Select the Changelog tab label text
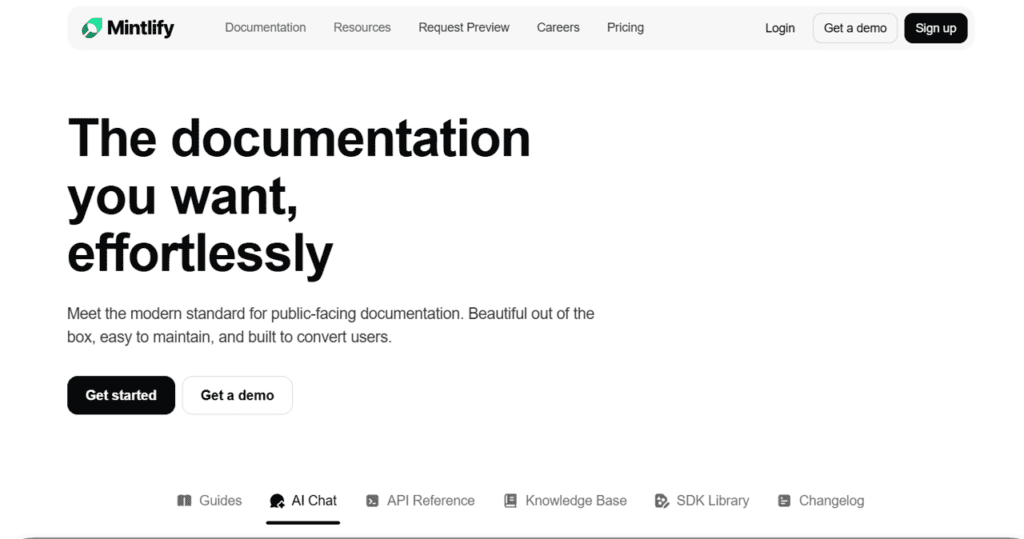 (831, 501)
